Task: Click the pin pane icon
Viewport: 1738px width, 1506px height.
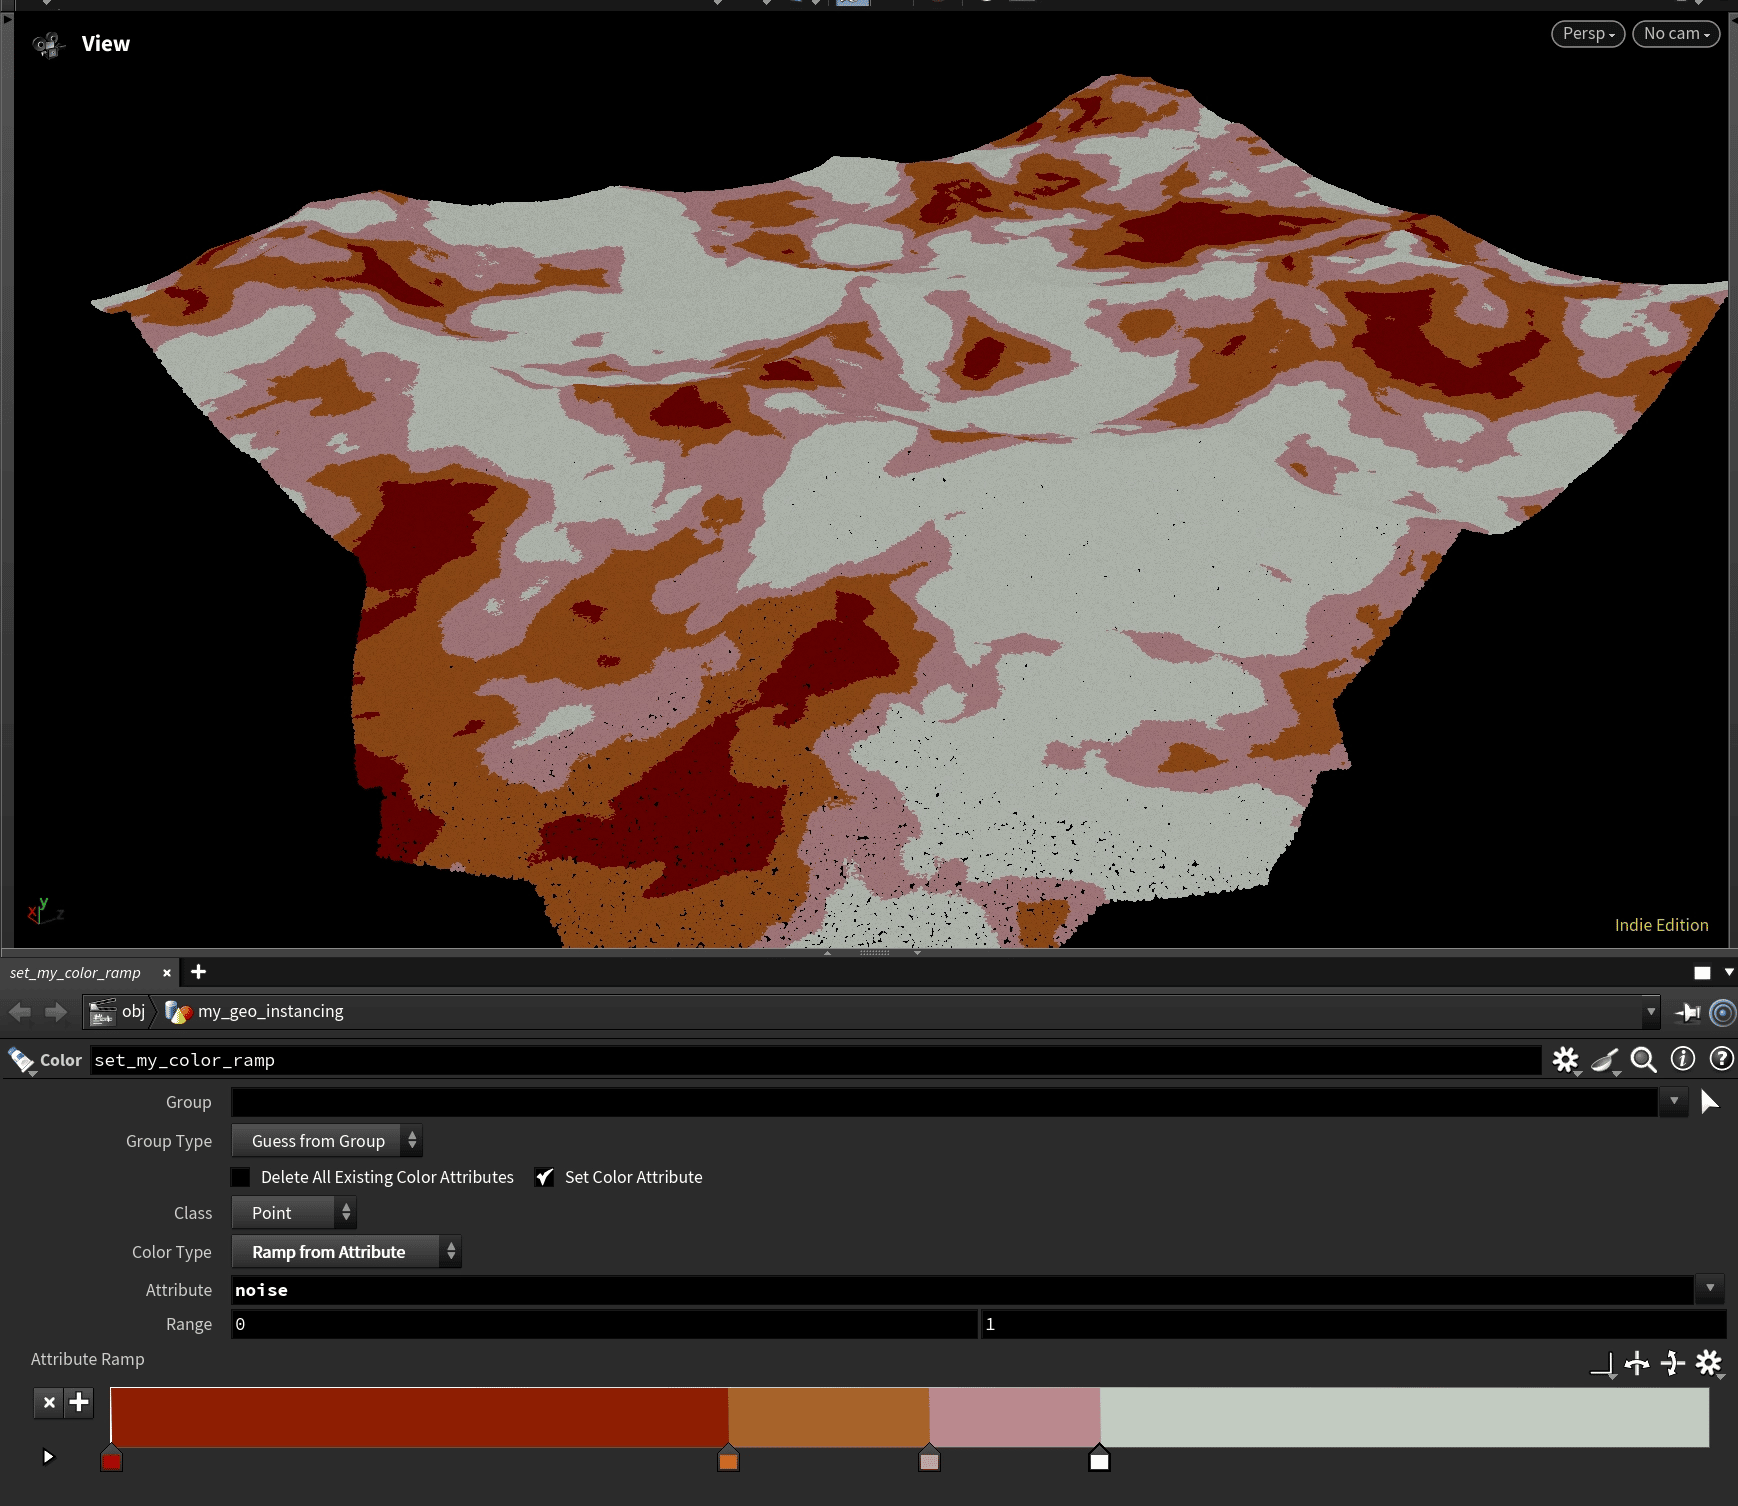Action: pyautogui.click(x=1688, y=1012)
